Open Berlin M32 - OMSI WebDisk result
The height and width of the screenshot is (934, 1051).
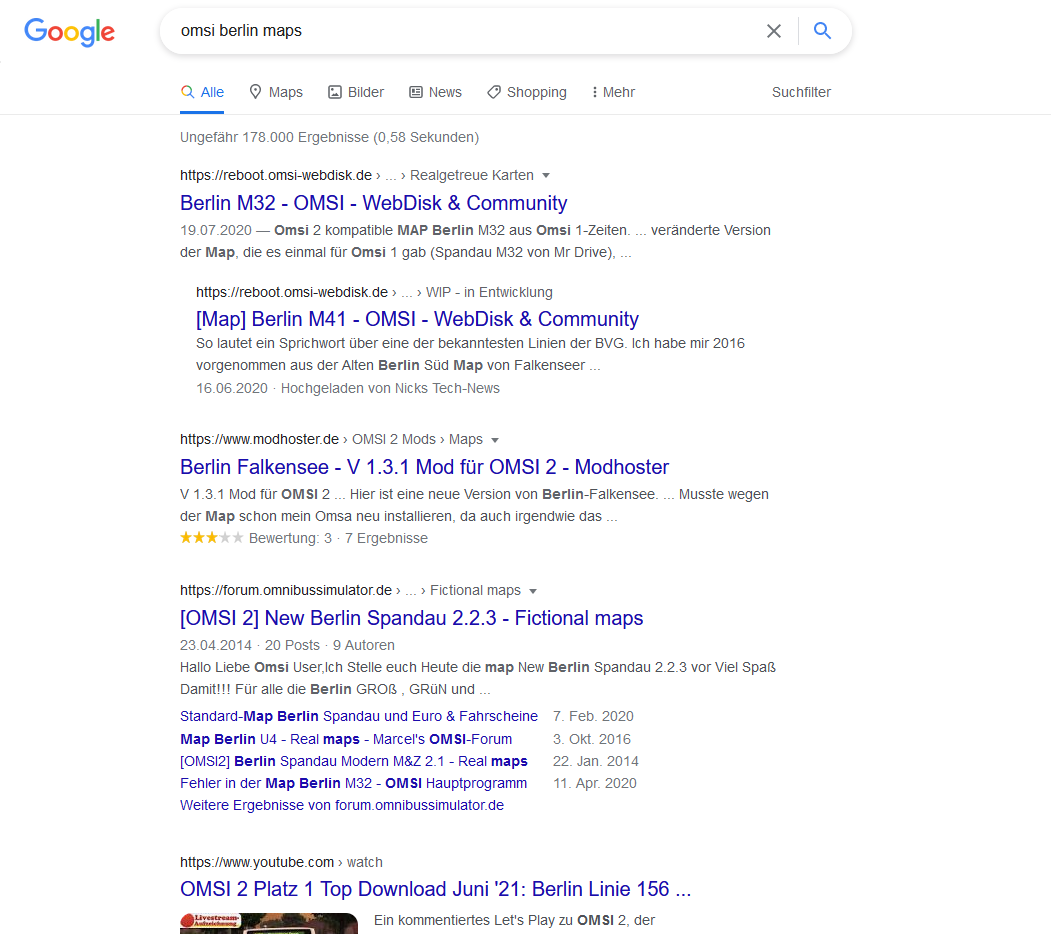(x=373, y=203)
